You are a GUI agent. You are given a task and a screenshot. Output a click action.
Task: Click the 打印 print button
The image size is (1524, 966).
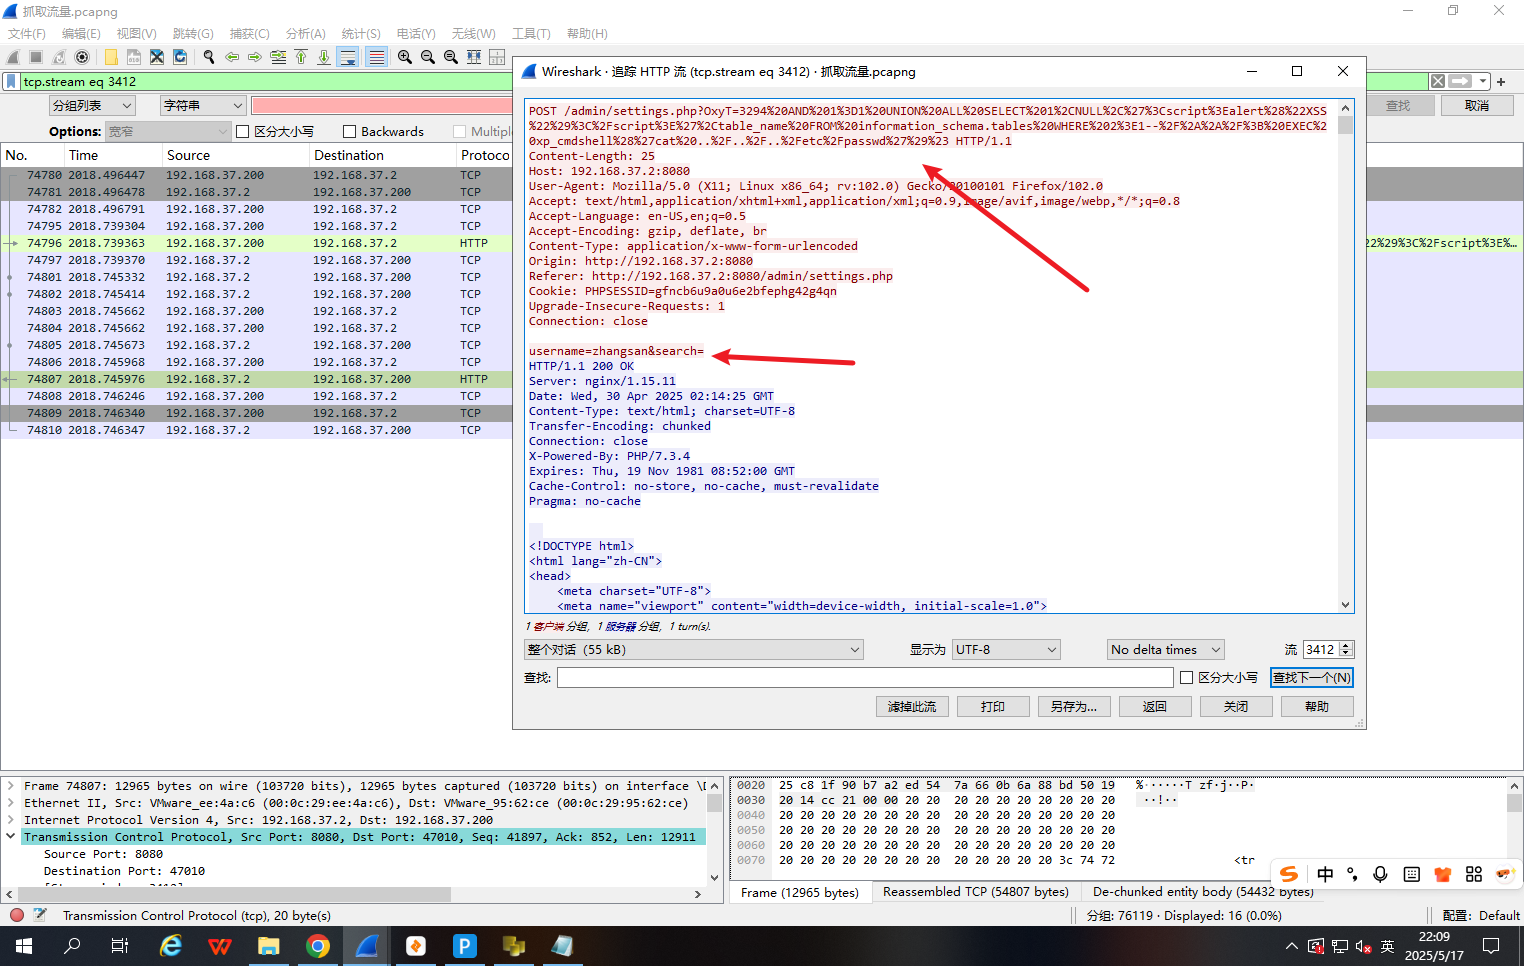coord(993,707)
